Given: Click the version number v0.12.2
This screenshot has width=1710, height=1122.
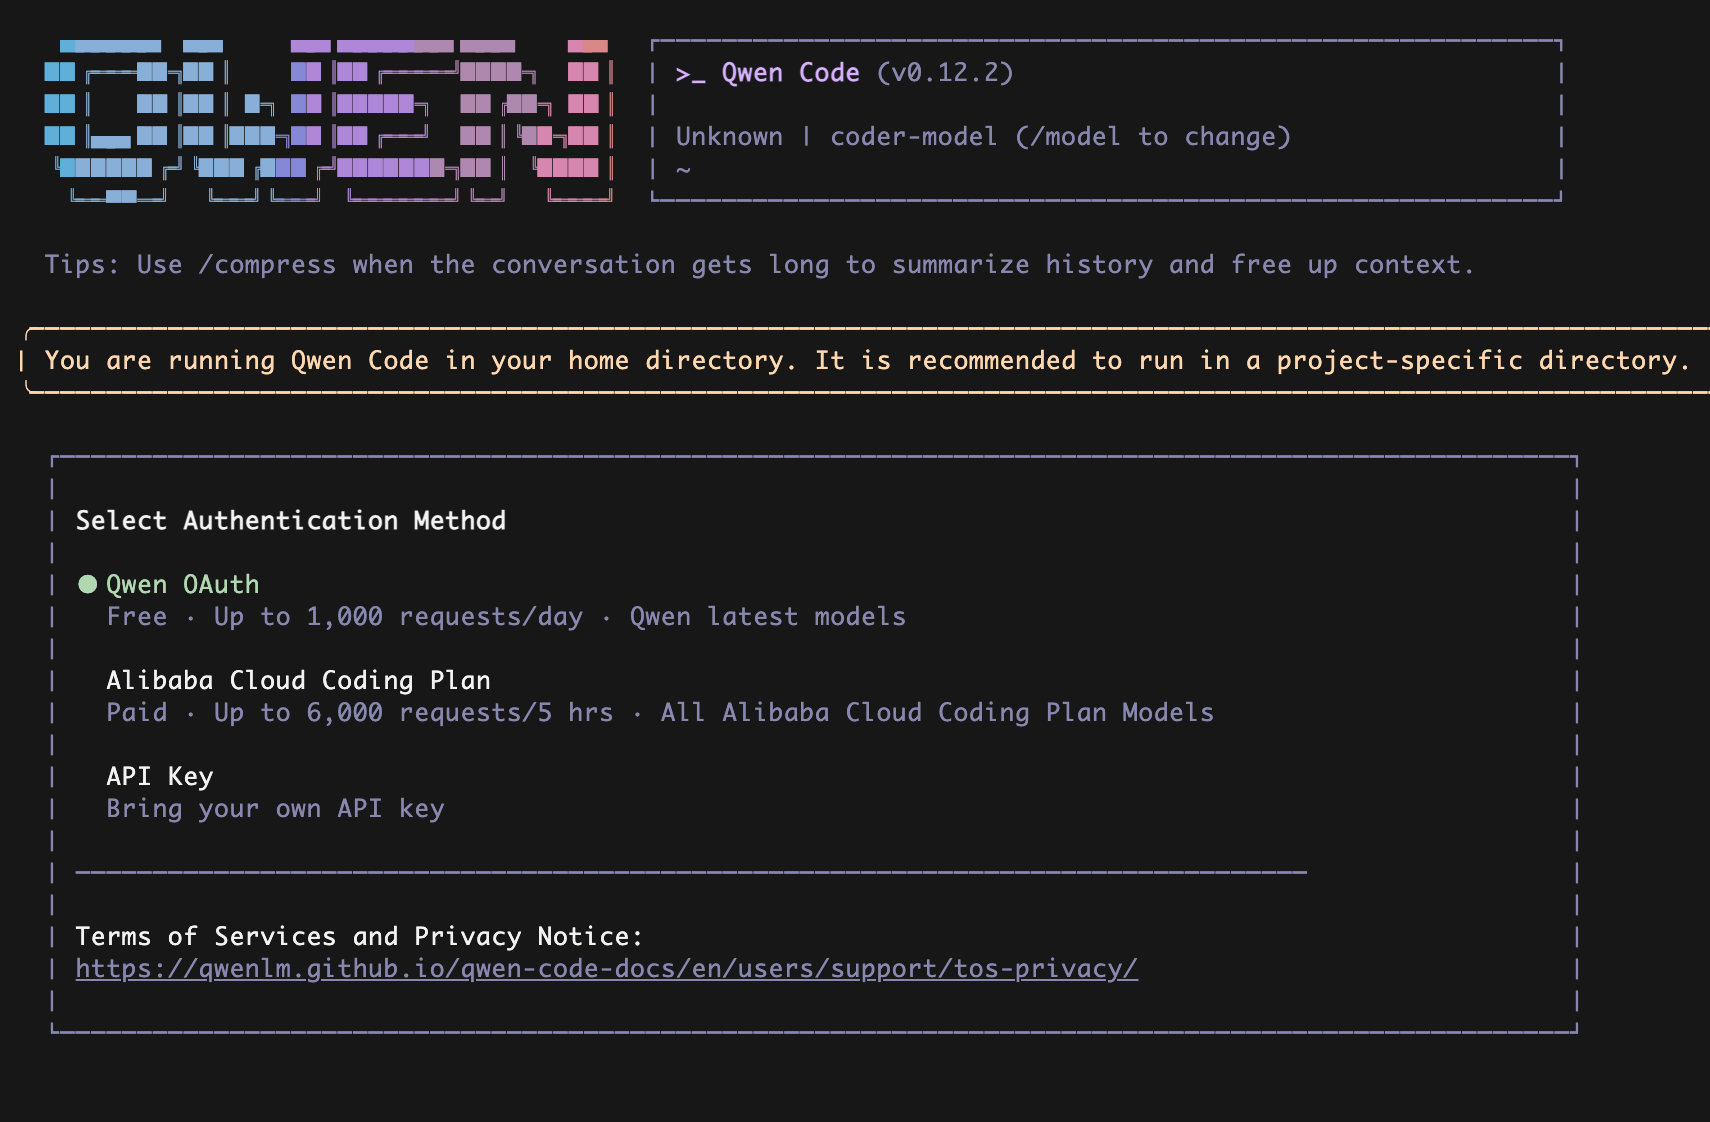Looking at the screenshot, I should 945,73.
